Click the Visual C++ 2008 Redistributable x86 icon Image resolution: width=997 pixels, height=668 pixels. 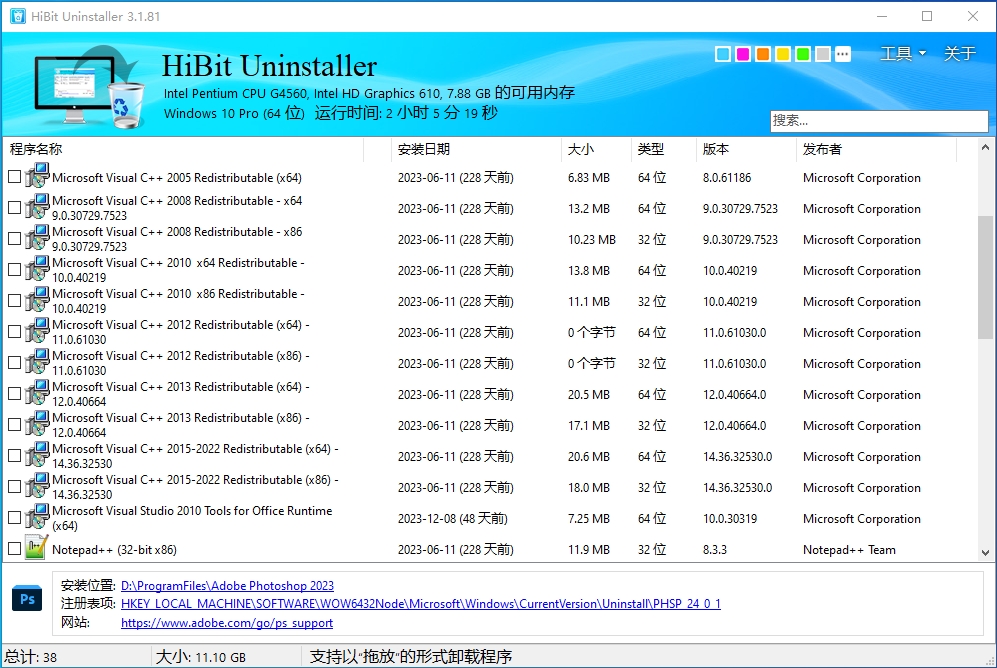pos(37,238)
